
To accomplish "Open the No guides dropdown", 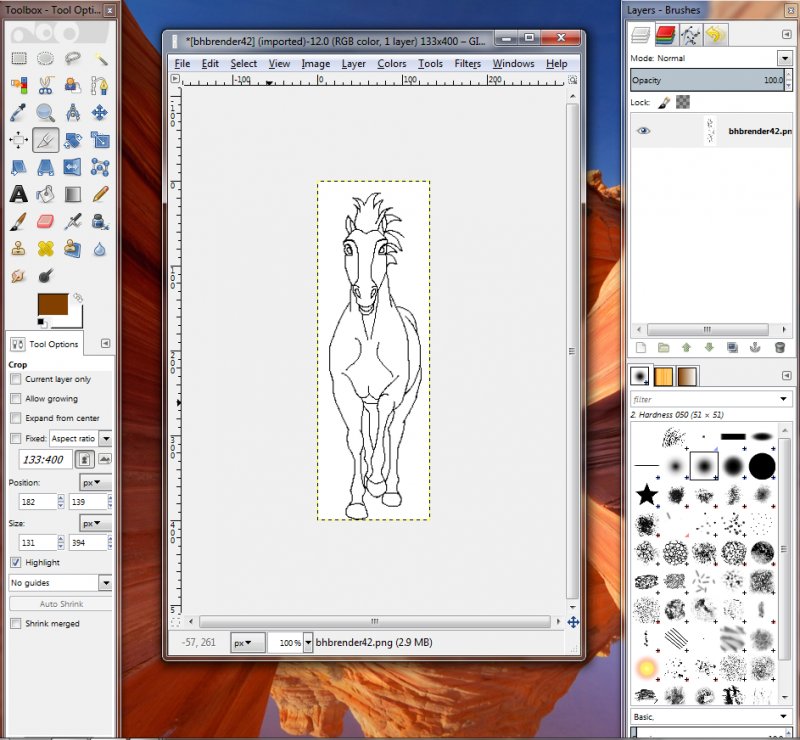I will pos(61,583).
